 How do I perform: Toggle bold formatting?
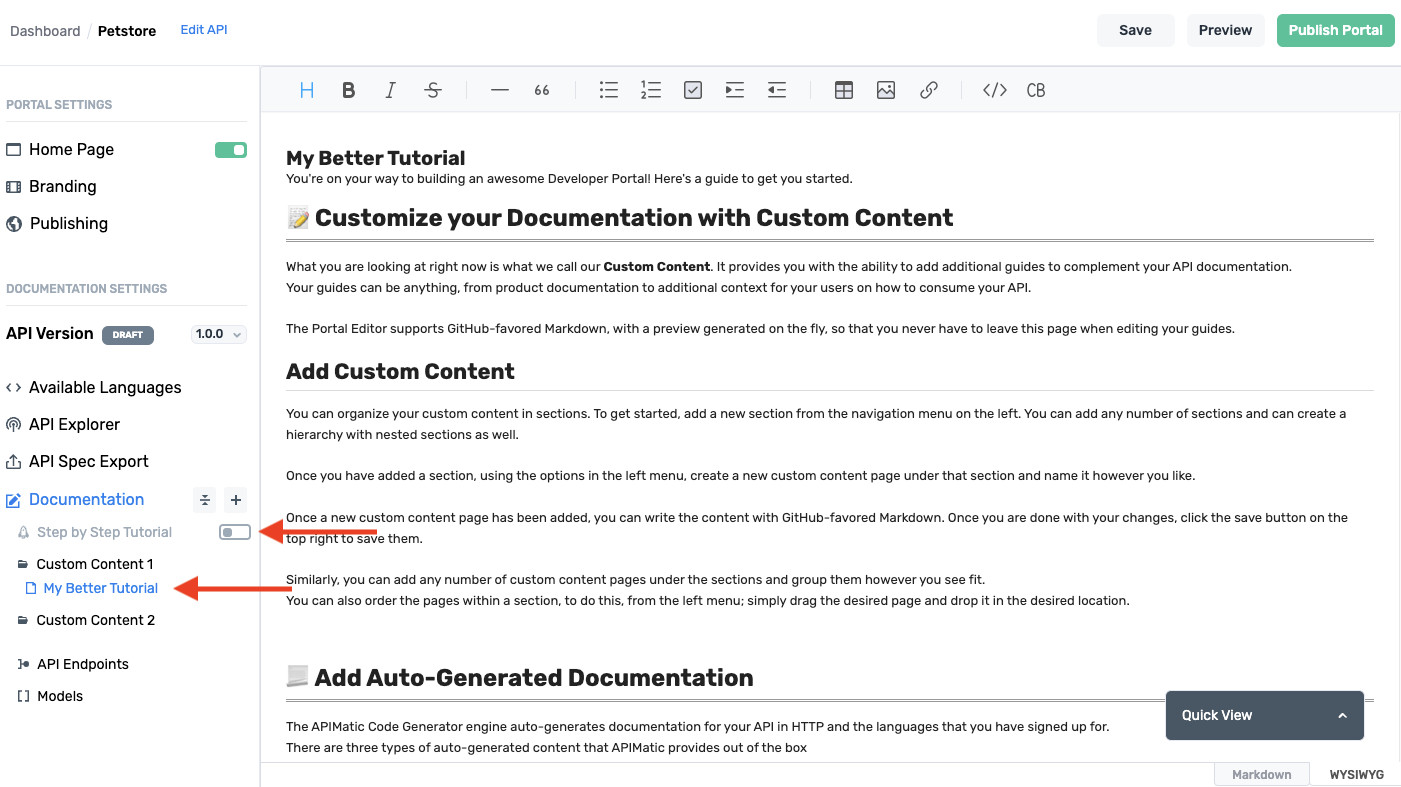(x=349, y=90)
